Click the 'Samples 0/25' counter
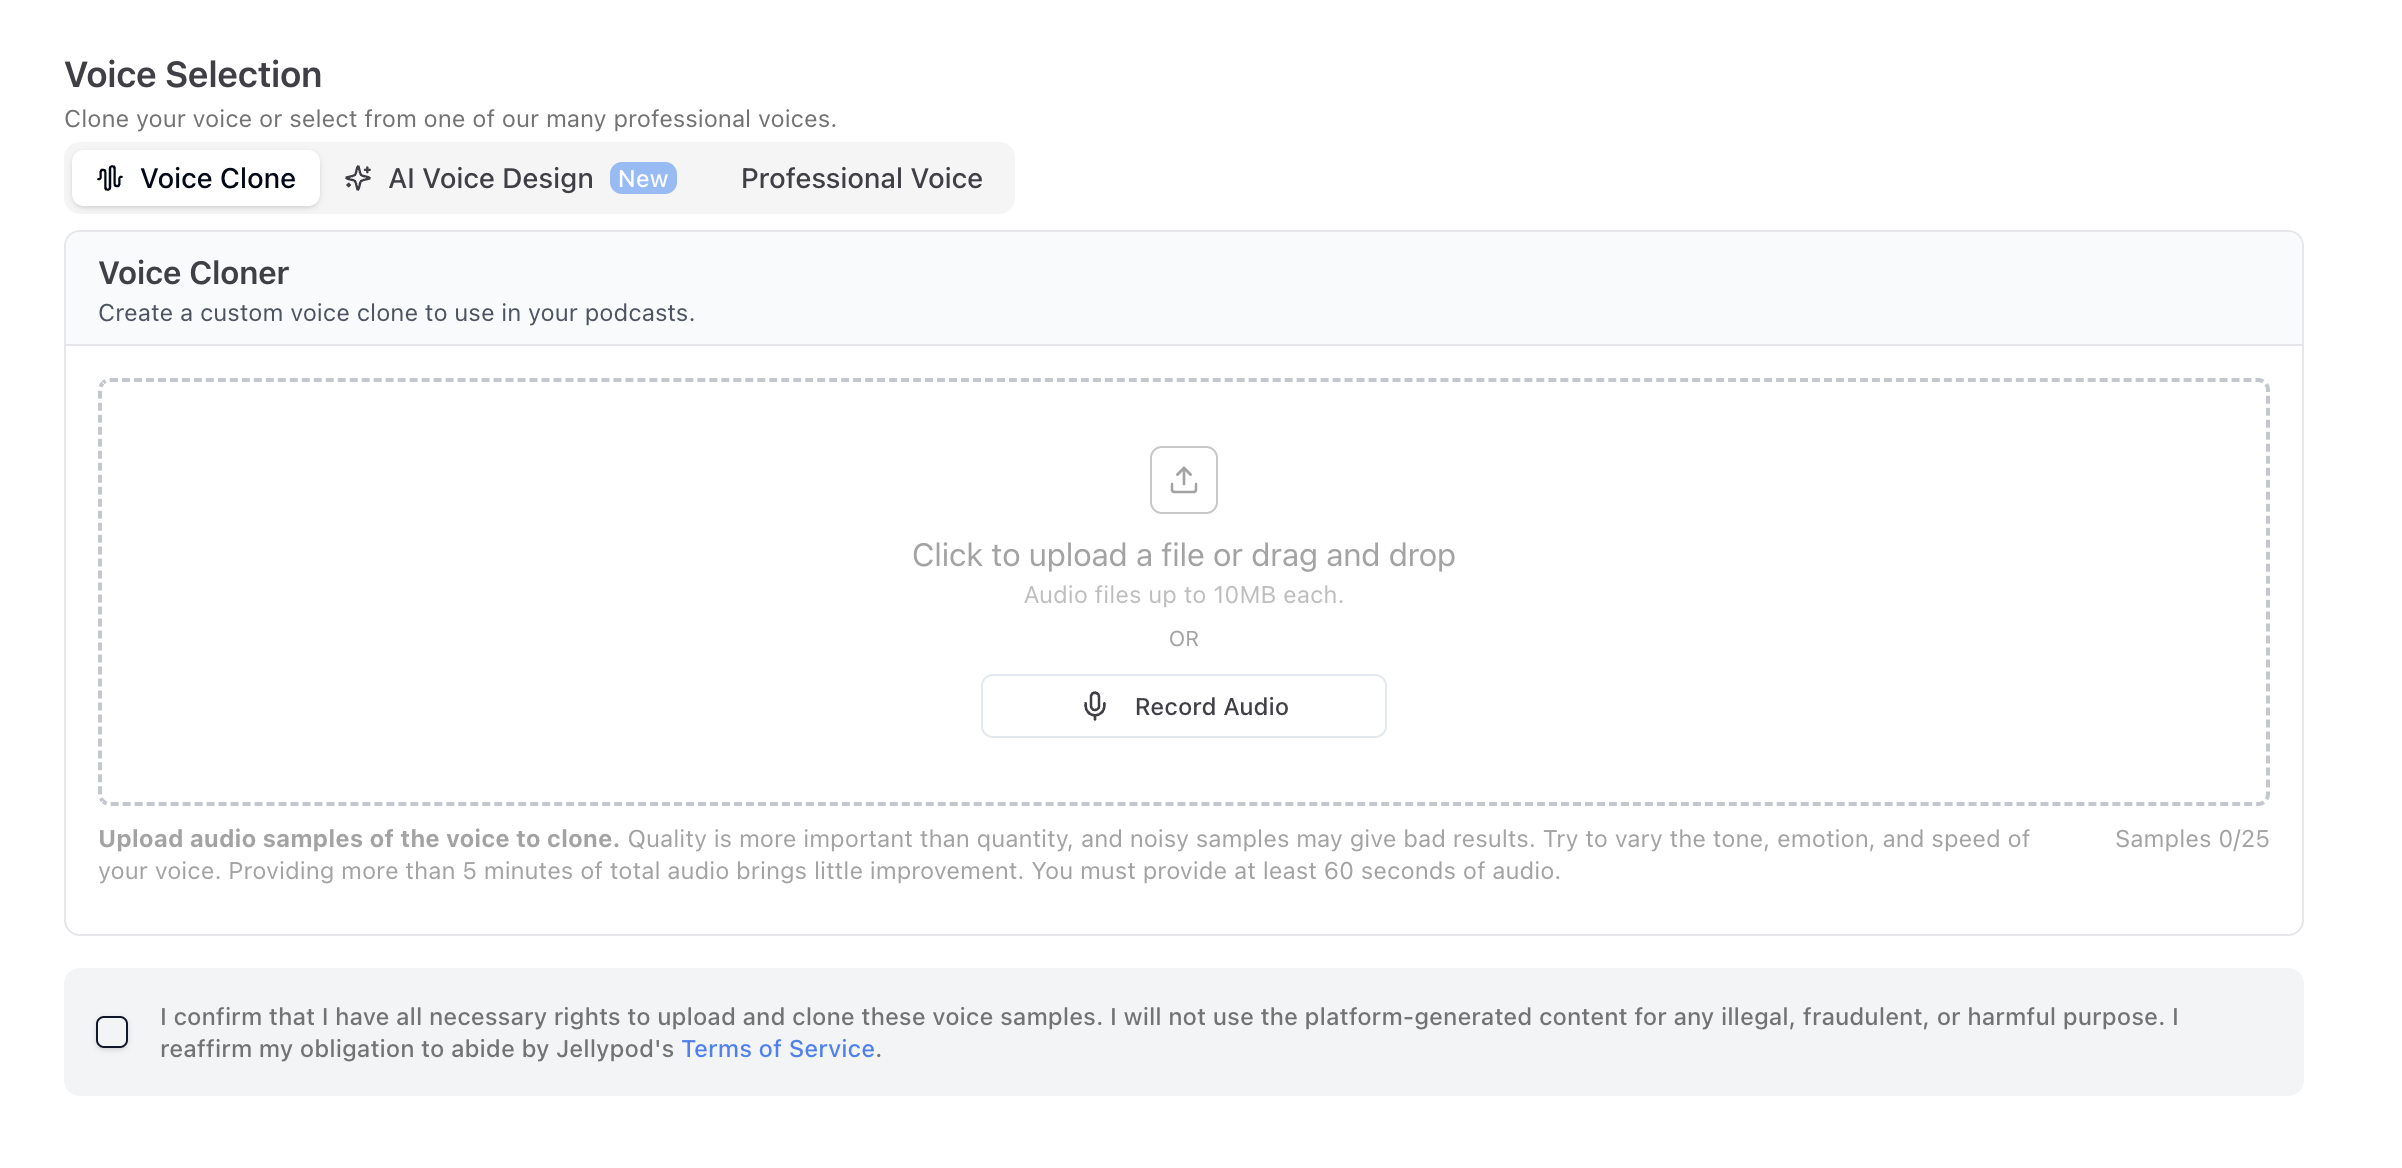The height and width of the screenshot is (1168, 2402). [2192, 839]
